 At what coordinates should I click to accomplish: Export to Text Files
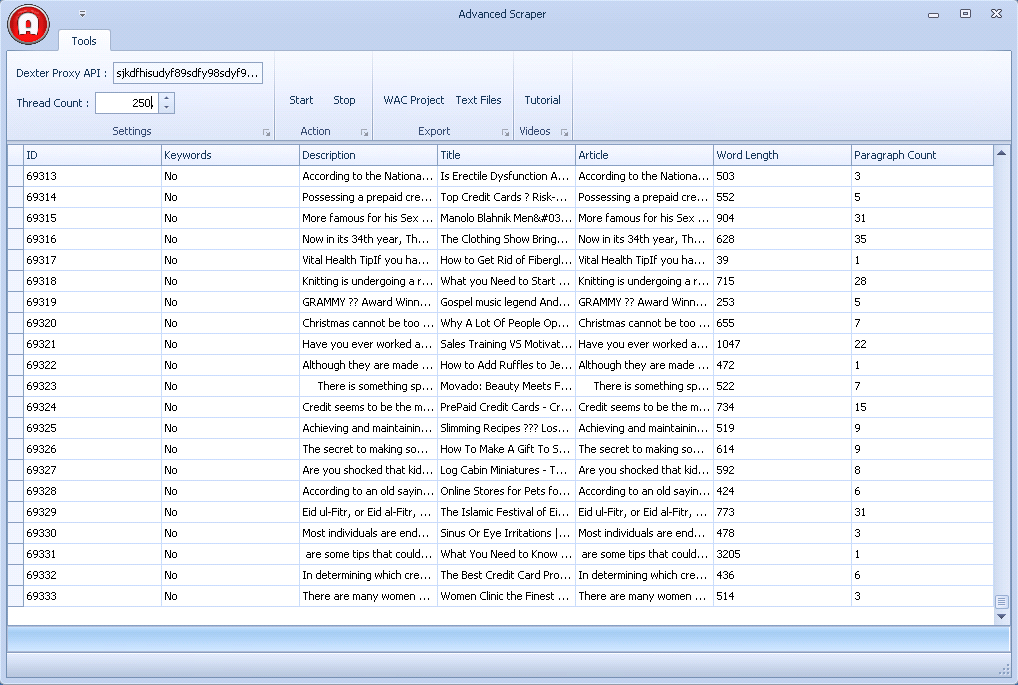[478, 100]
